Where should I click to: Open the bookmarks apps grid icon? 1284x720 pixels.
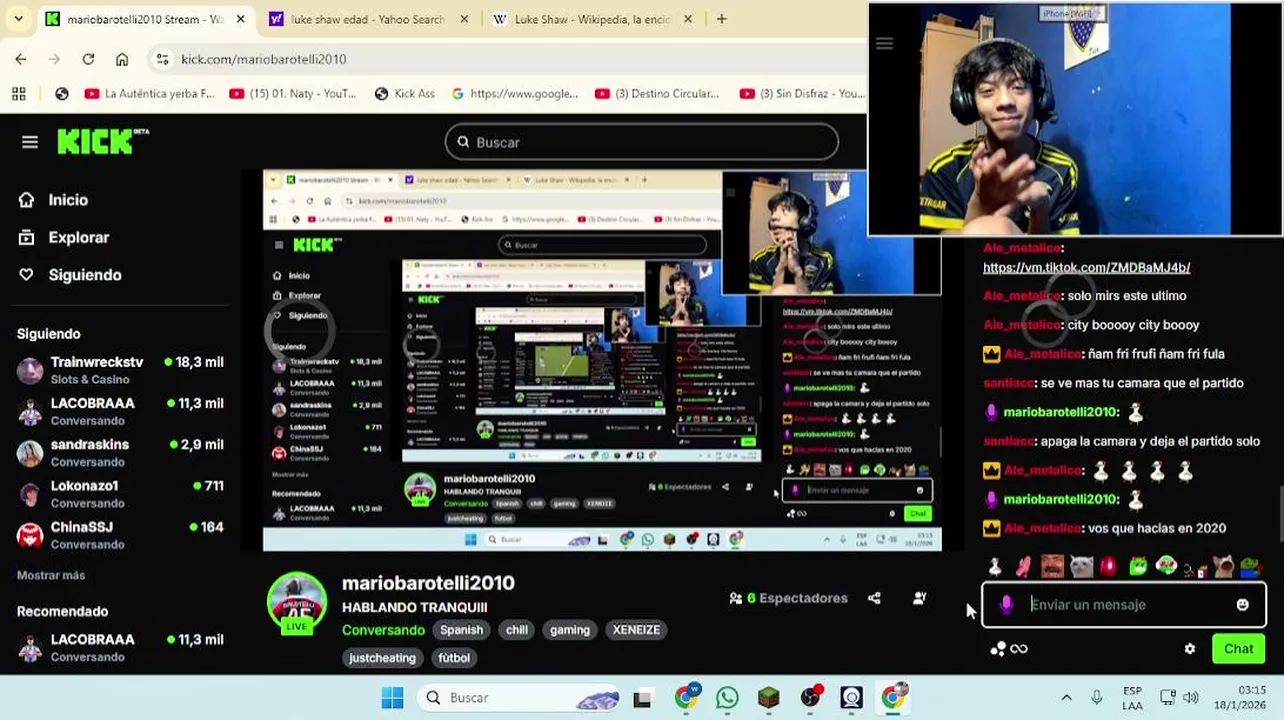[x=18, y=93]
